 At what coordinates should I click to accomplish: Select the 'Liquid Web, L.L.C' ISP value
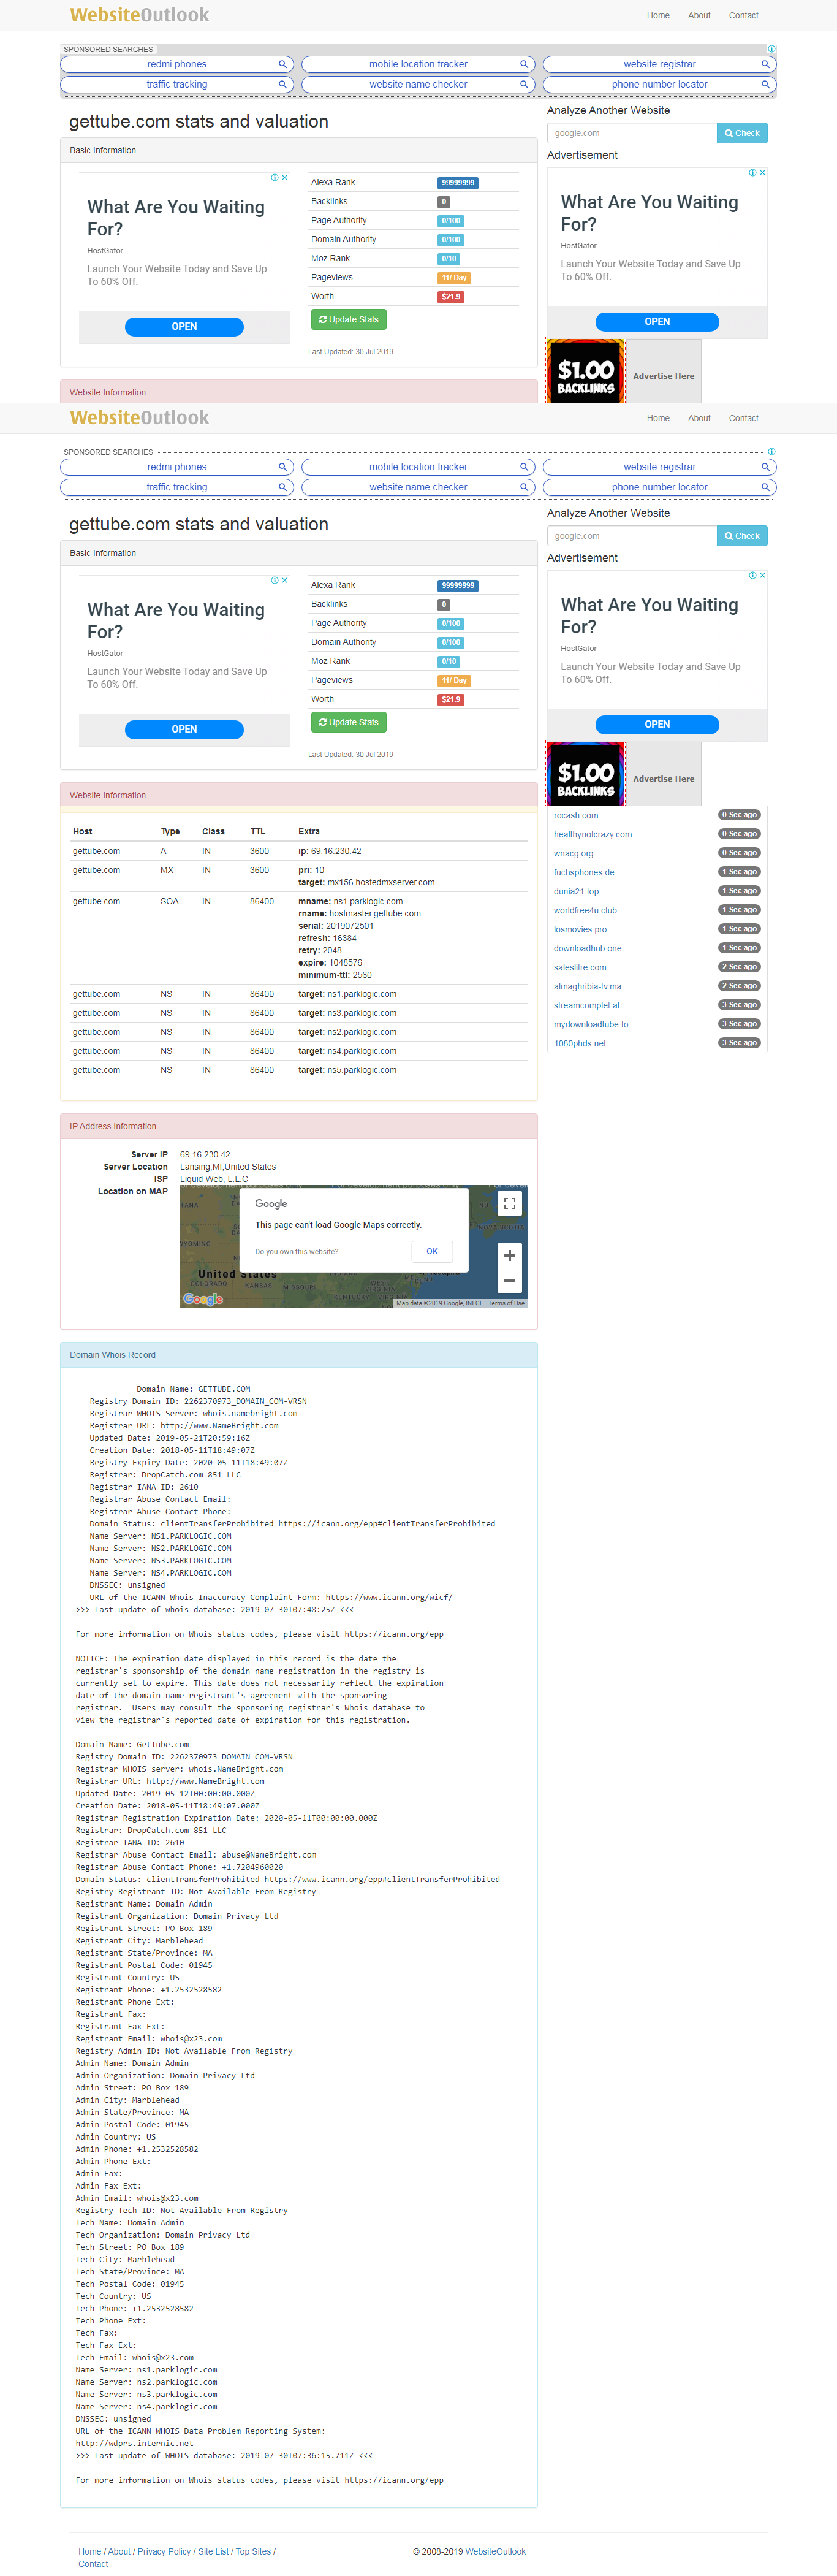[214, 1179]
